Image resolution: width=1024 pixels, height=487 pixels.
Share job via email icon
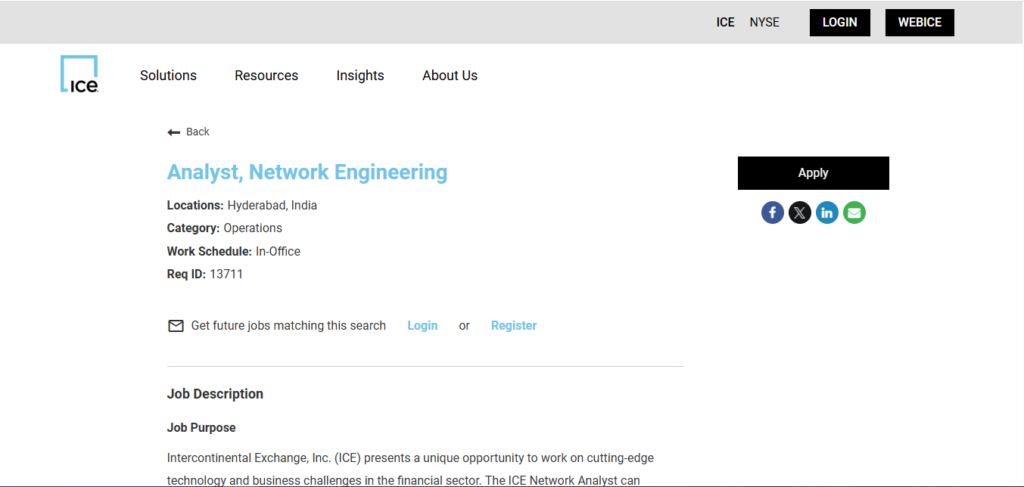click(854, 212)
